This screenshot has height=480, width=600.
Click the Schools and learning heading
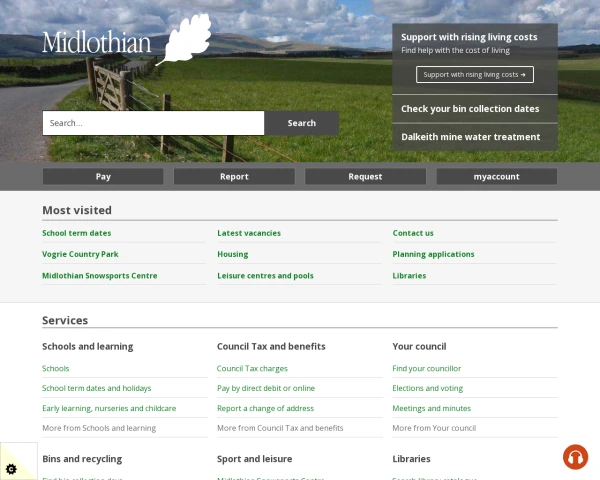point(88,346)
